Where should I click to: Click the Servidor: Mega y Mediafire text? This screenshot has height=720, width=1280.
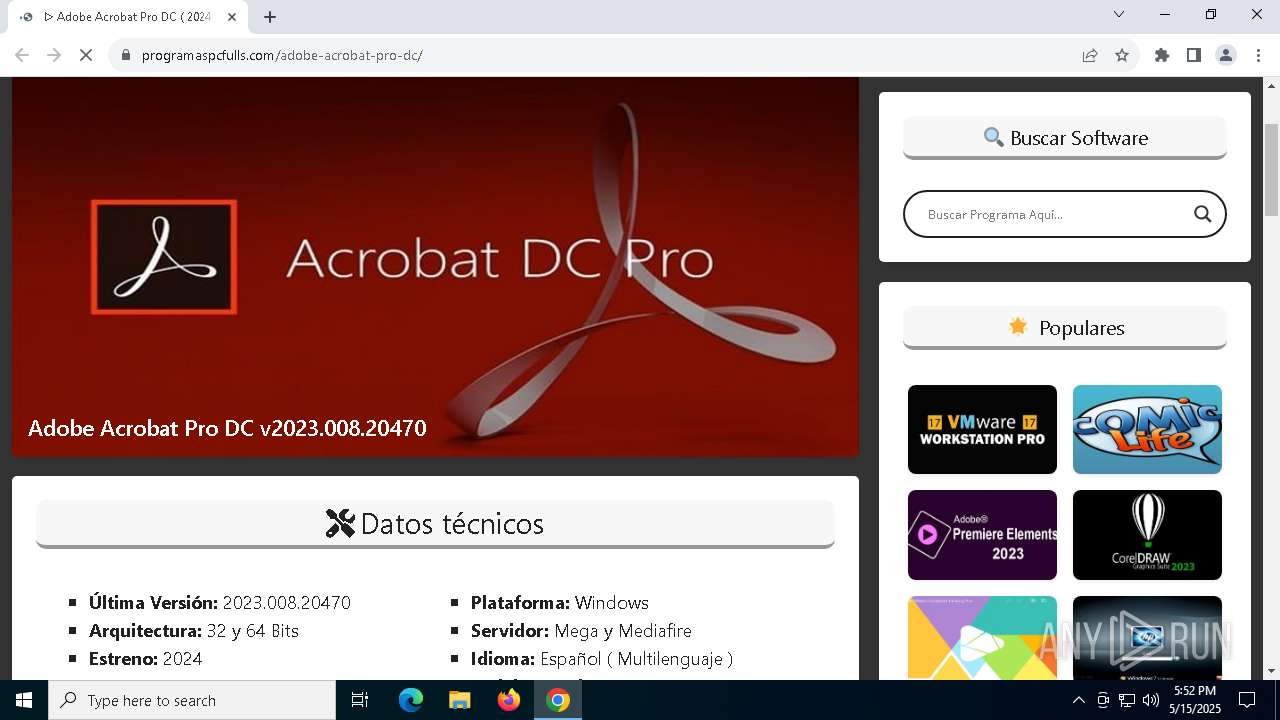(581, 631)
